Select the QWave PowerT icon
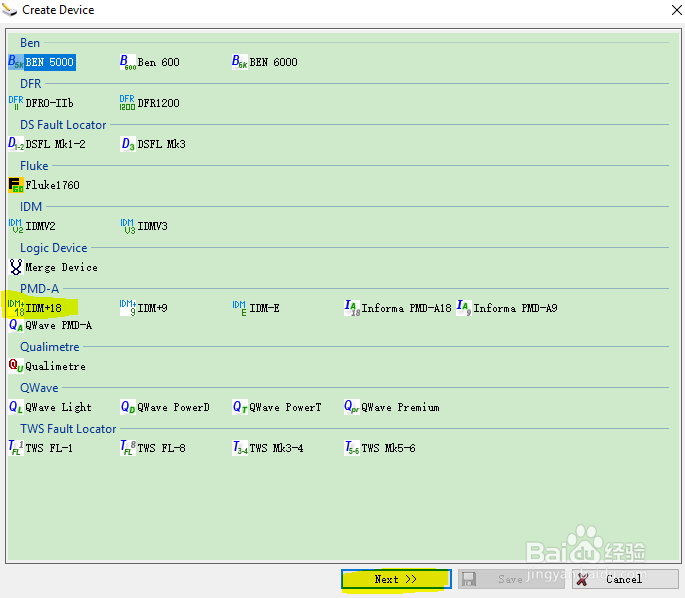685x598 pixels. tap(240, 407)
